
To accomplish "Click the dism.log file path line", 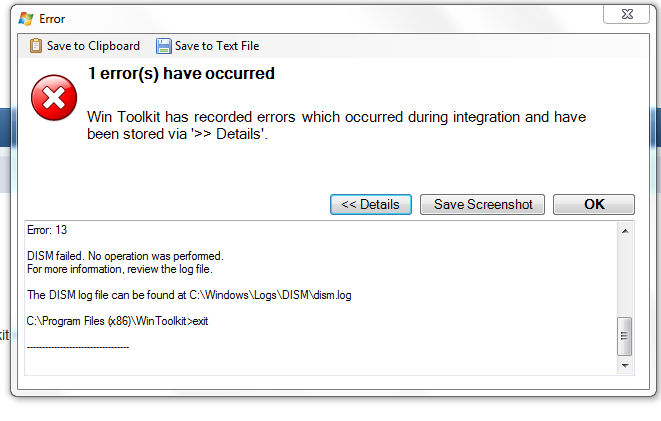I will (x=189, y=295).
